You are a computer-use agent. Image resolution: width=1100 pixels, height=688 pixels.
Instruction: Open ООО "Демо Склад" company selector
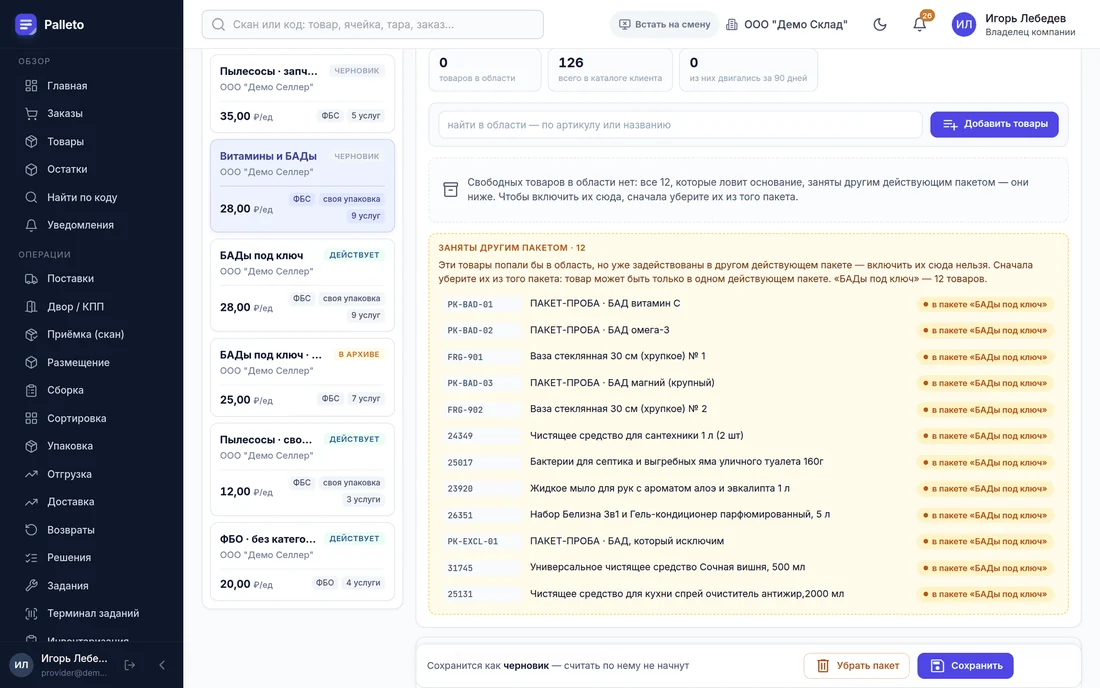pyautogui.click(x=786, y=25)
